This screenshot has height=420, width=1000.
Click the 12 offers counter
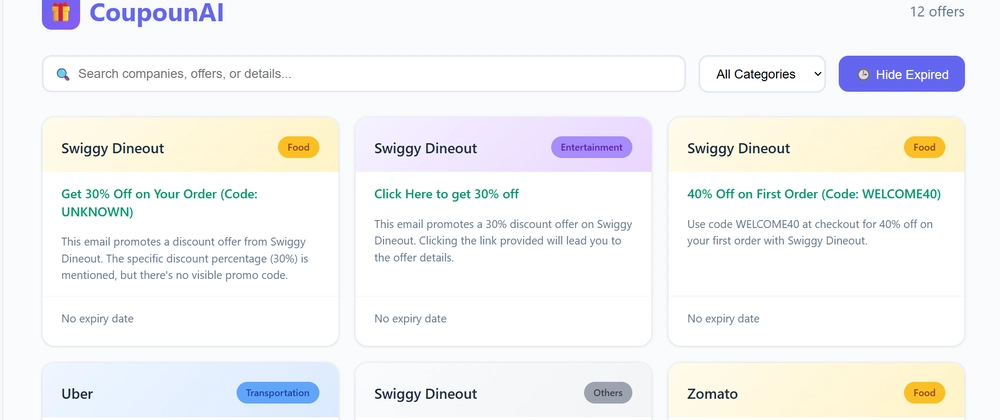[937, 11]
